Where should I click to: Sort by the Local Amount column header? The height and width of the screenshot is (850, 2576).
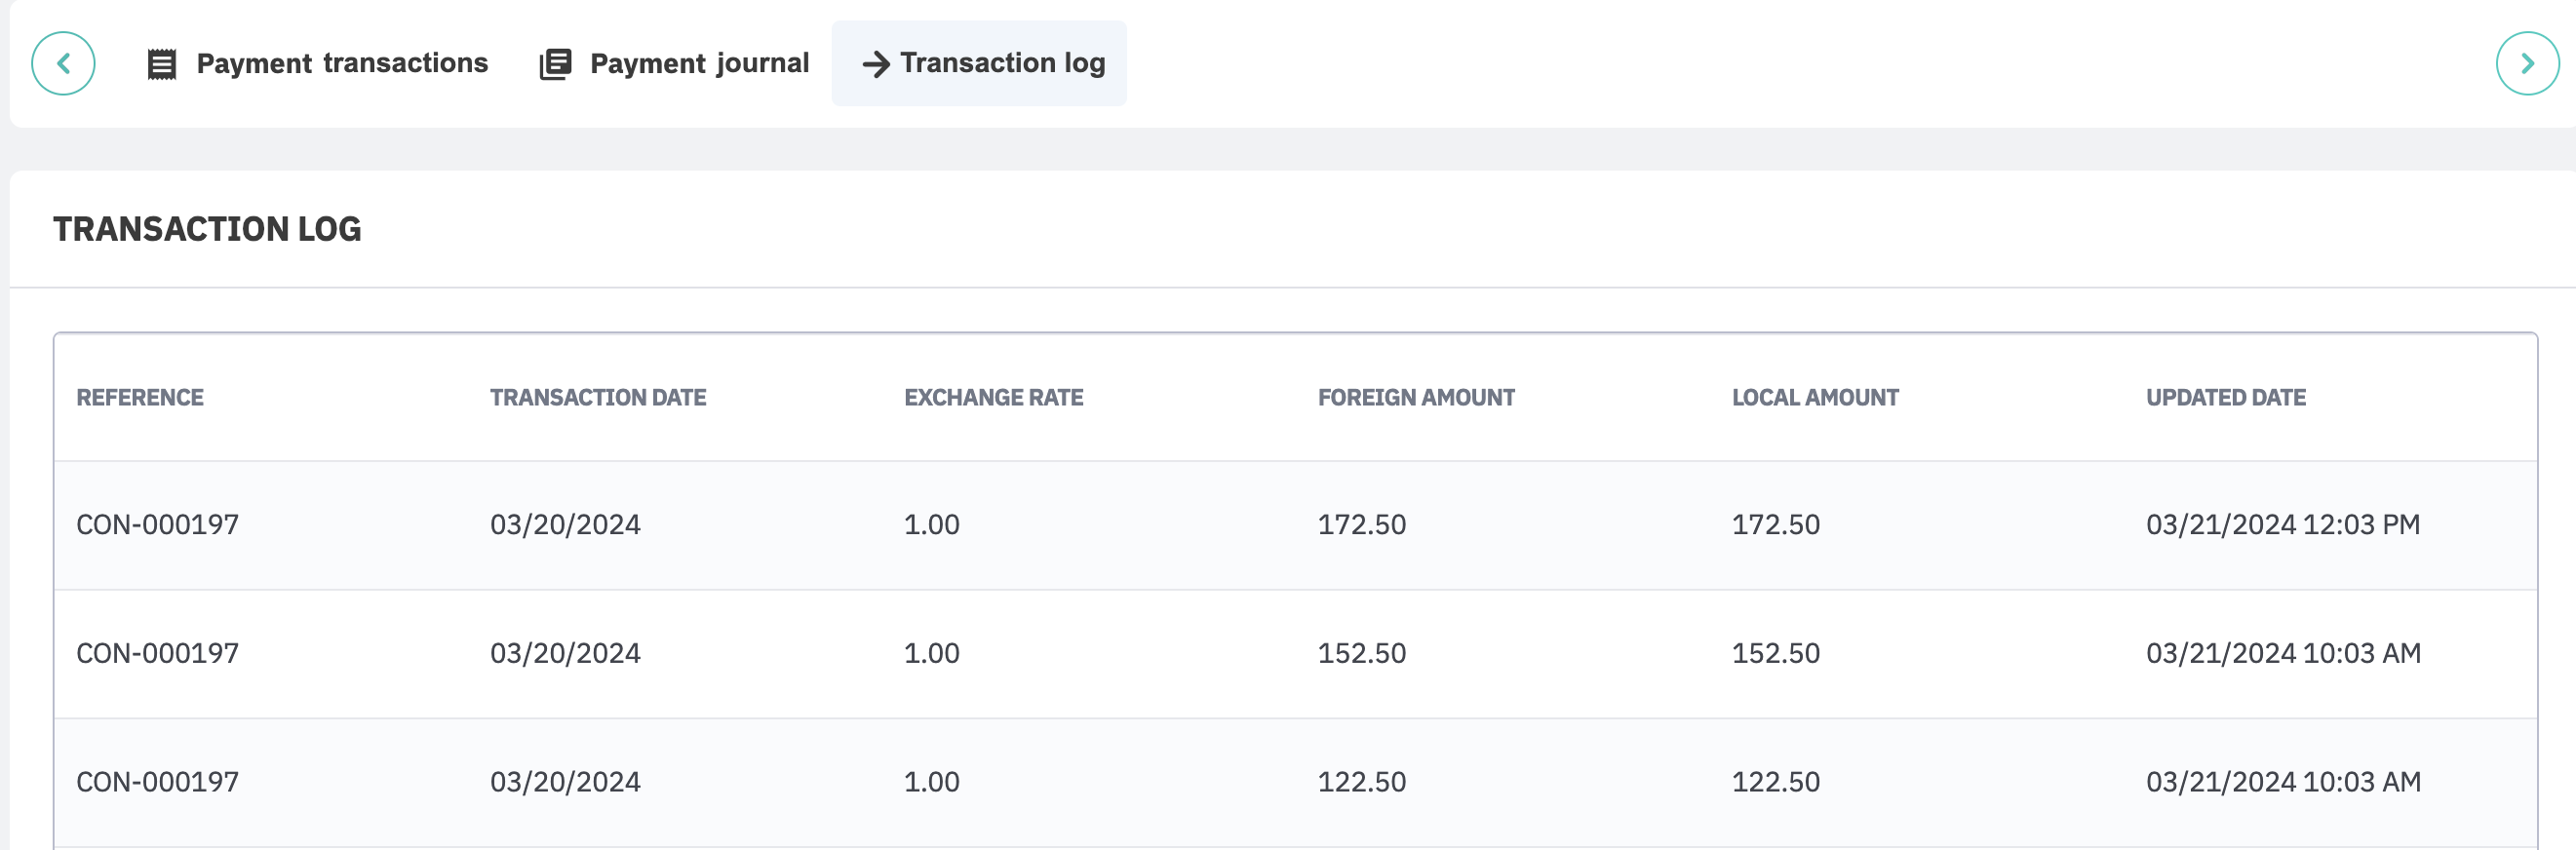1815,398
